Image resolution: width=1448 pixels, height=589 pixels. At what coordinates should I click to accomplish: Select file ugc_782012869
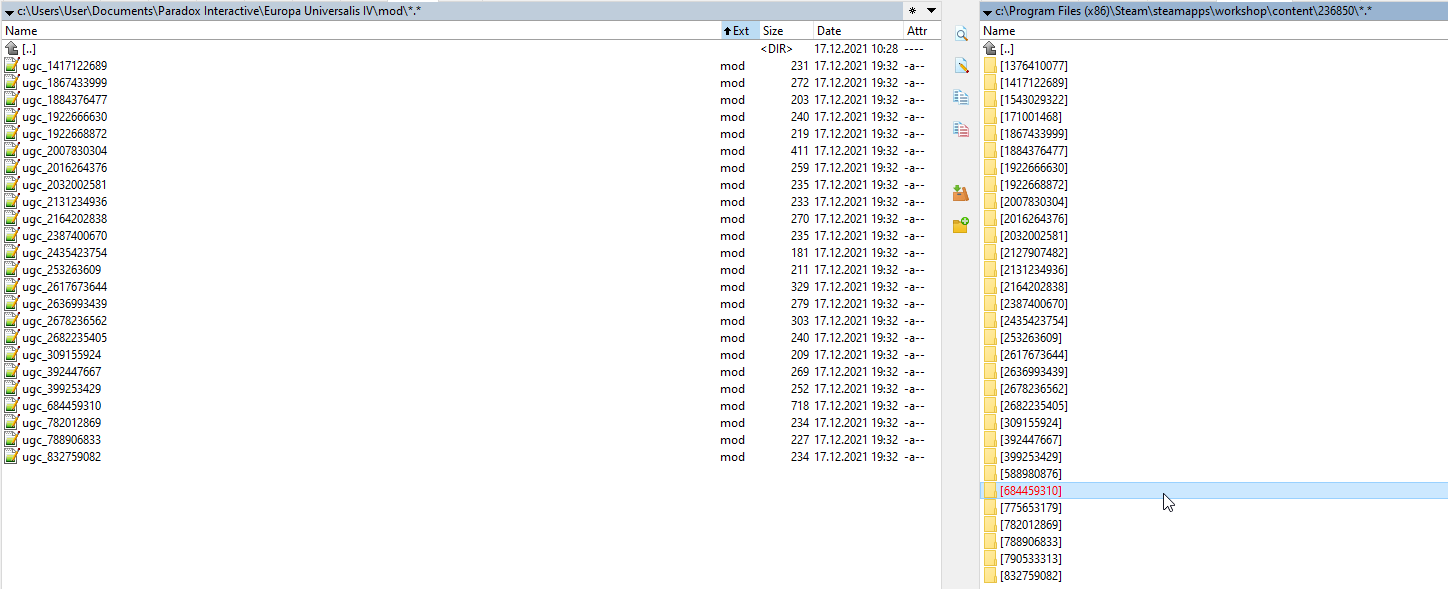[x=470, y=423]
